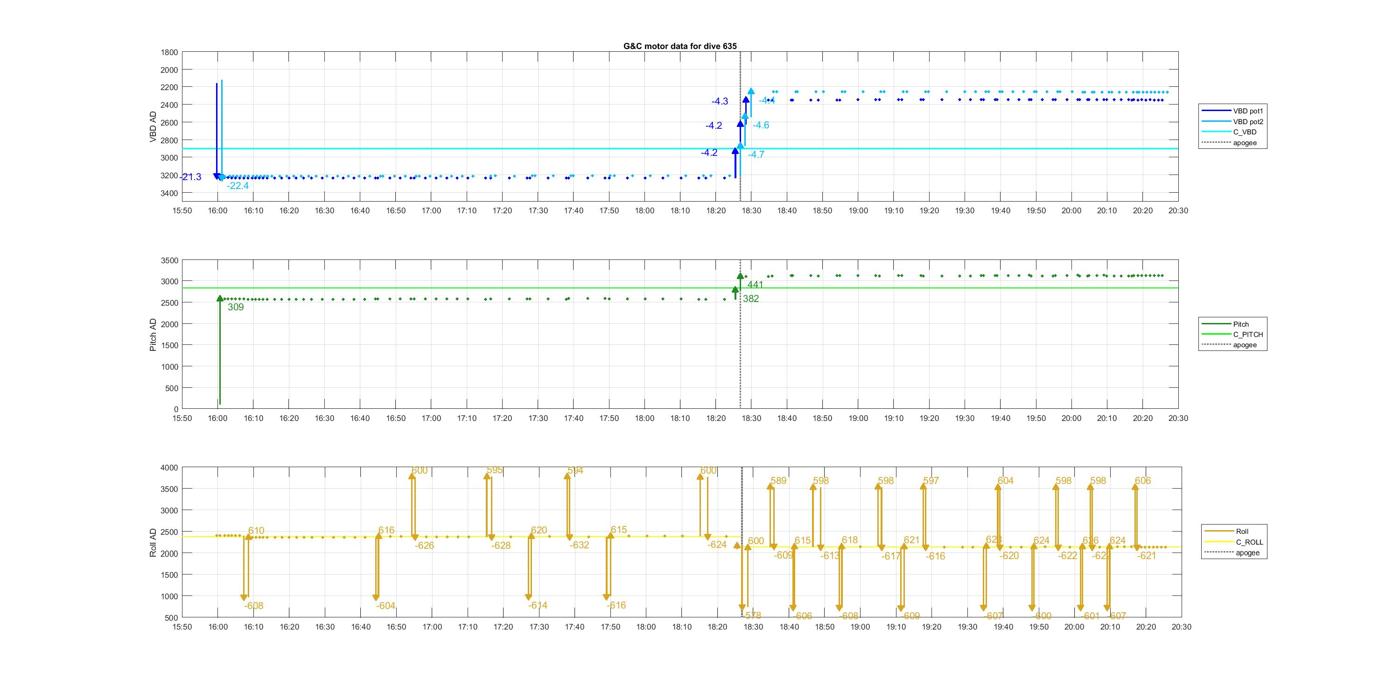Click the '-616' roll annotation near 19:20
Viewport: 1400px width, 693px height.
pyautogui.click(x=936, y=556)
